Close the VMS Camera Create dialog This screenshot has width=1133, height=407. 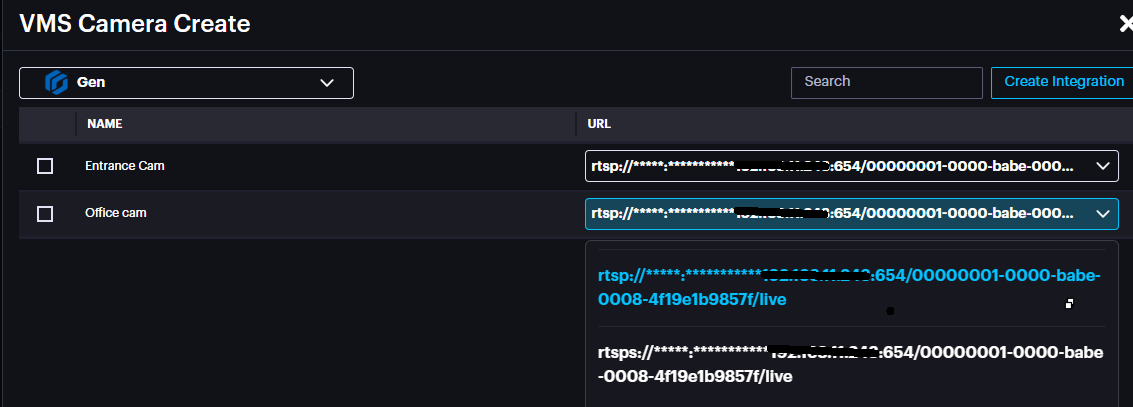point(1125,24)
